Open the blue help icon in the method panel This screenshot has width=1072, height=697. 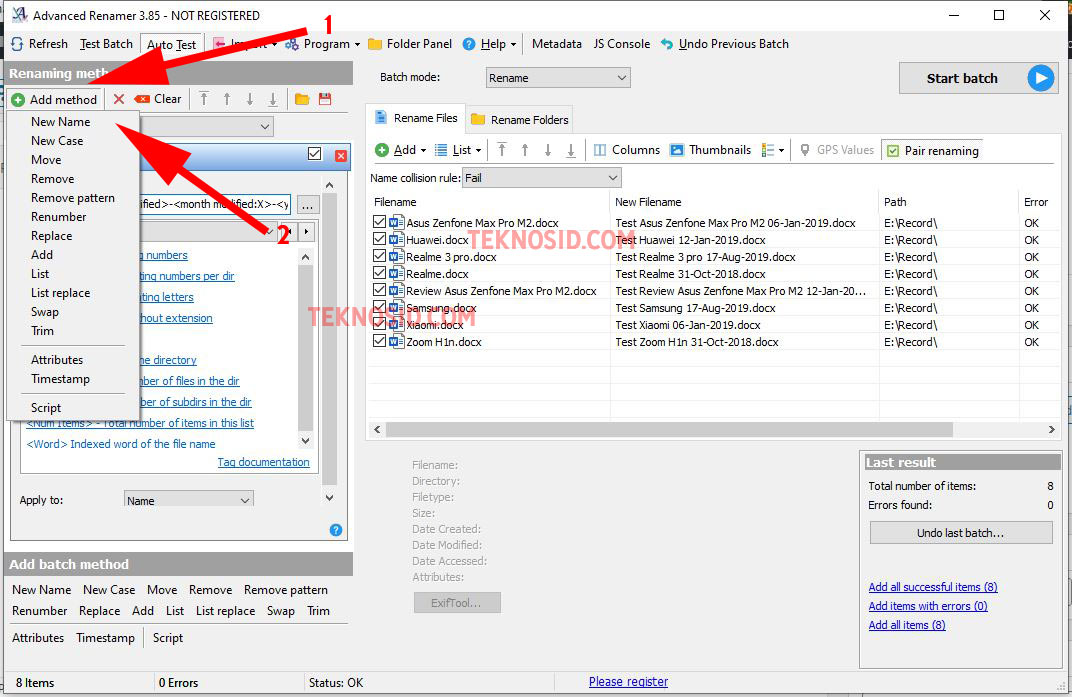coord(336,530)
